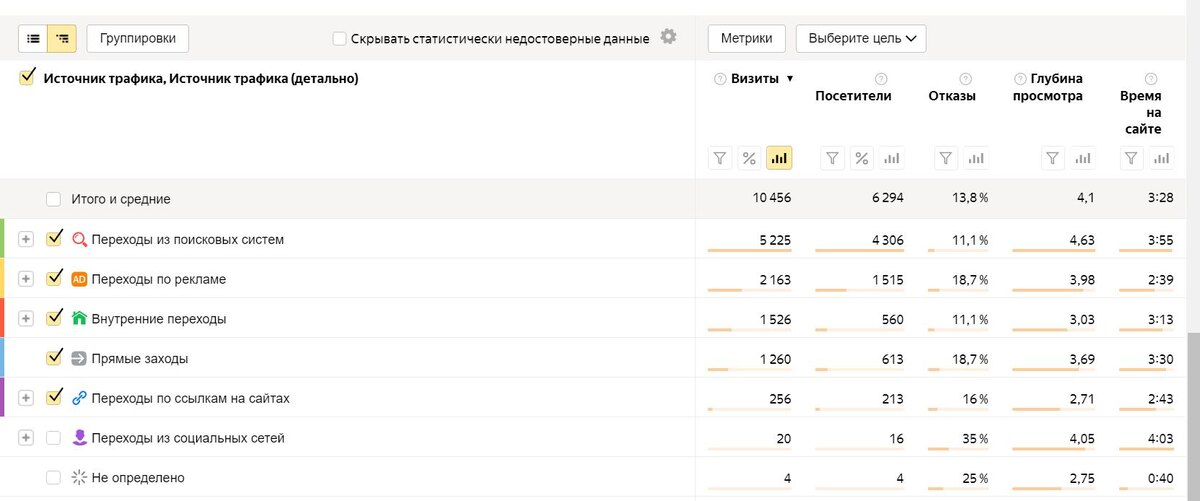
Task: Open Метрики button
Action: [x=746, y=39]
